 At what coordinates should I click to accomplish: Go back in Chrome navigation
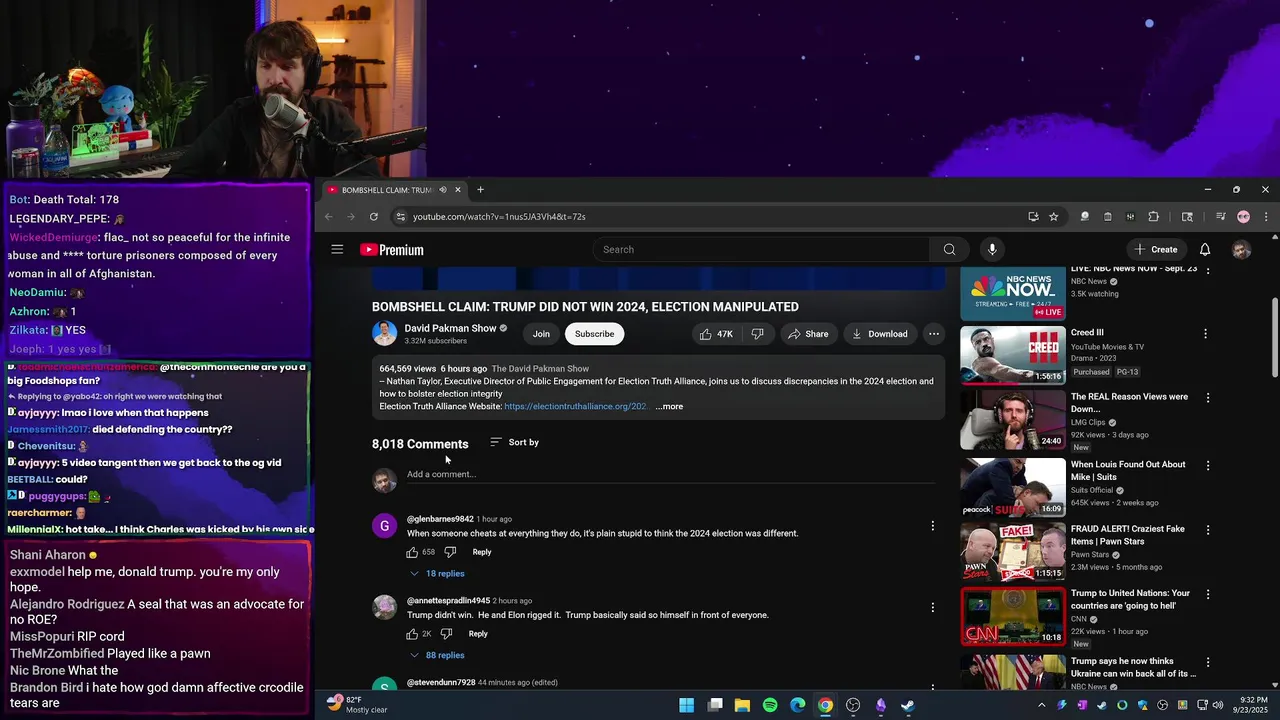(328, 216)
